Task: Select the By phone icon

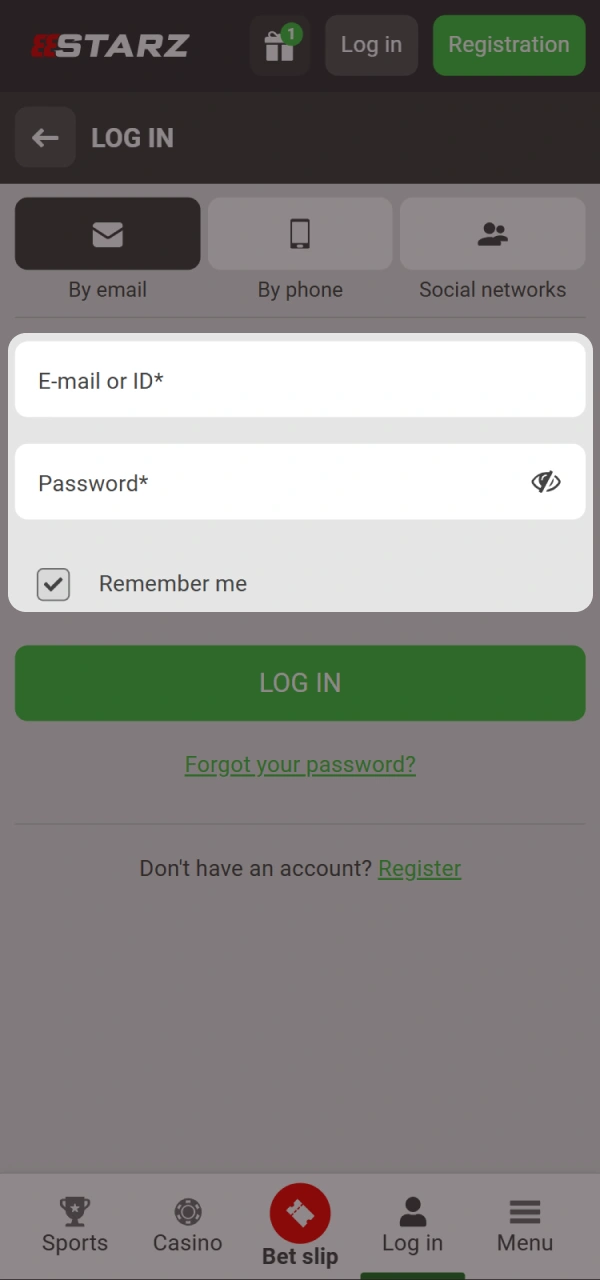Action: 300,234
